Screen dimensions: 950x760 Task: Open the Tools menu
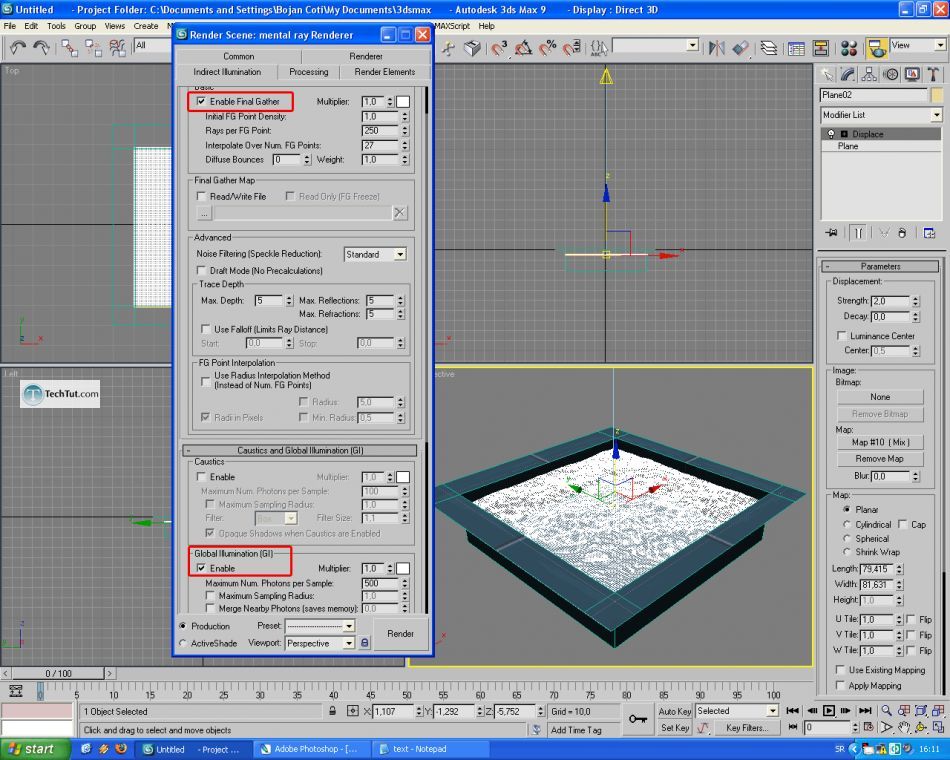click(56, 26)
